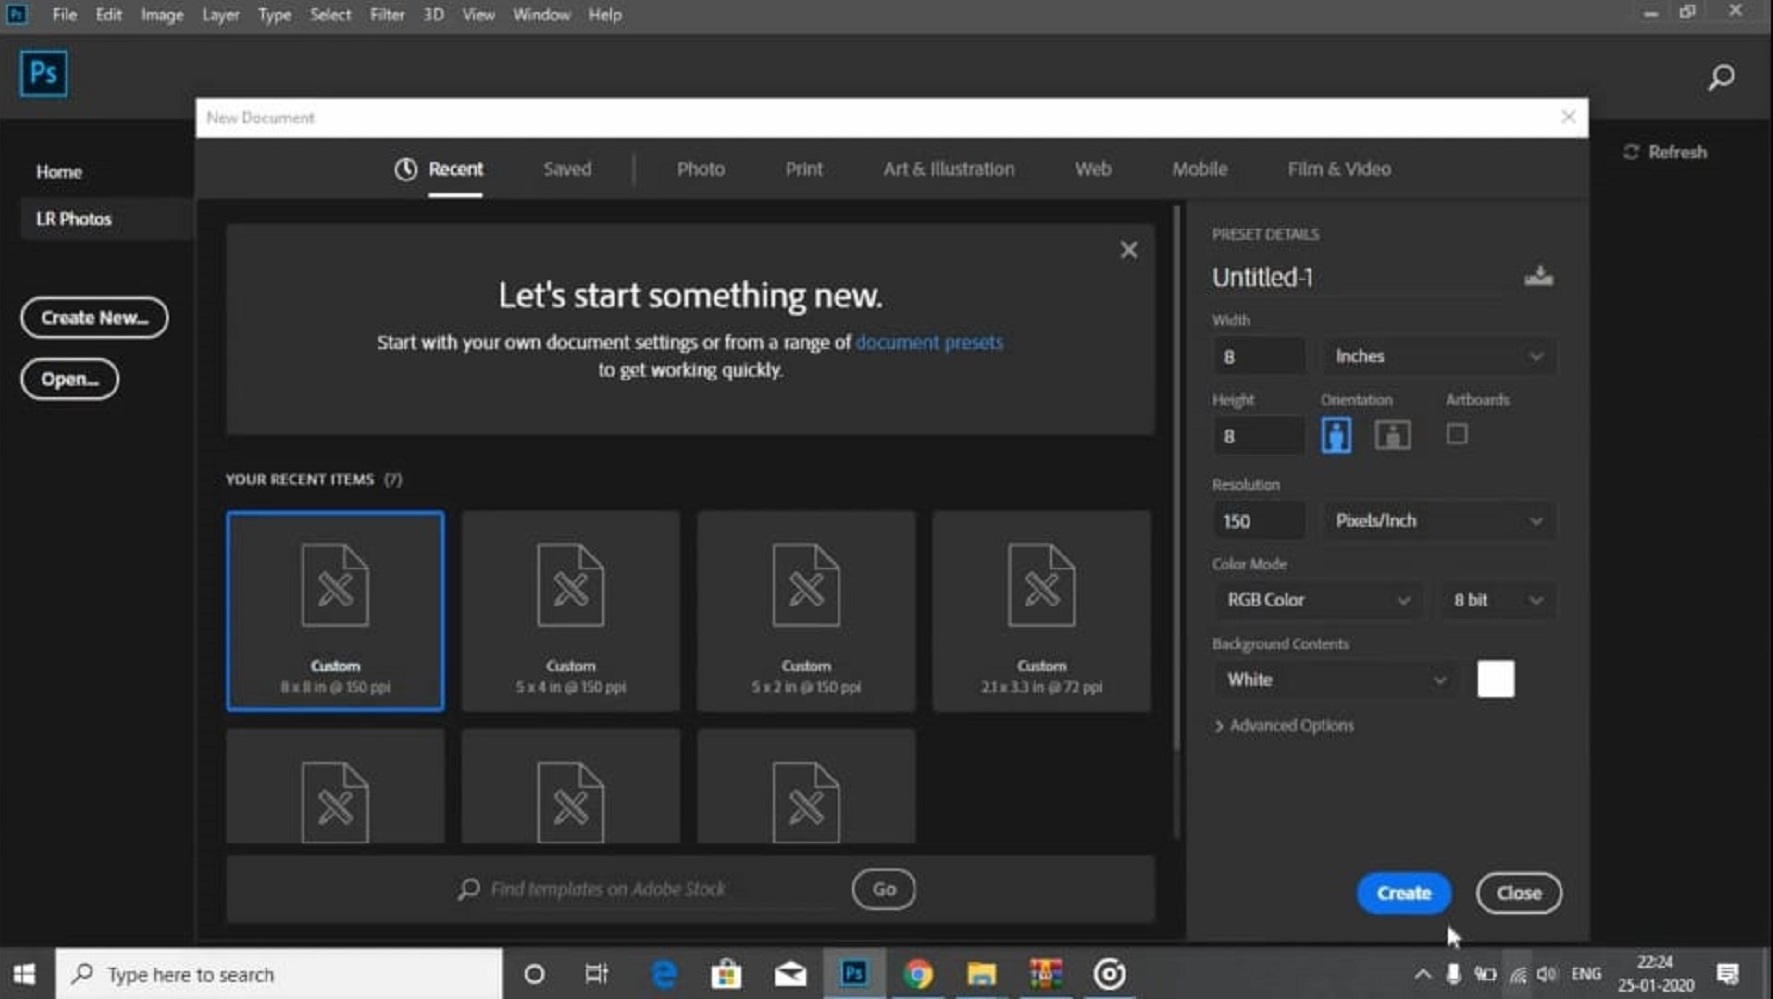
Task: Click the Find templates on Adobe Stock field
Action: click(x=659, y=889)
